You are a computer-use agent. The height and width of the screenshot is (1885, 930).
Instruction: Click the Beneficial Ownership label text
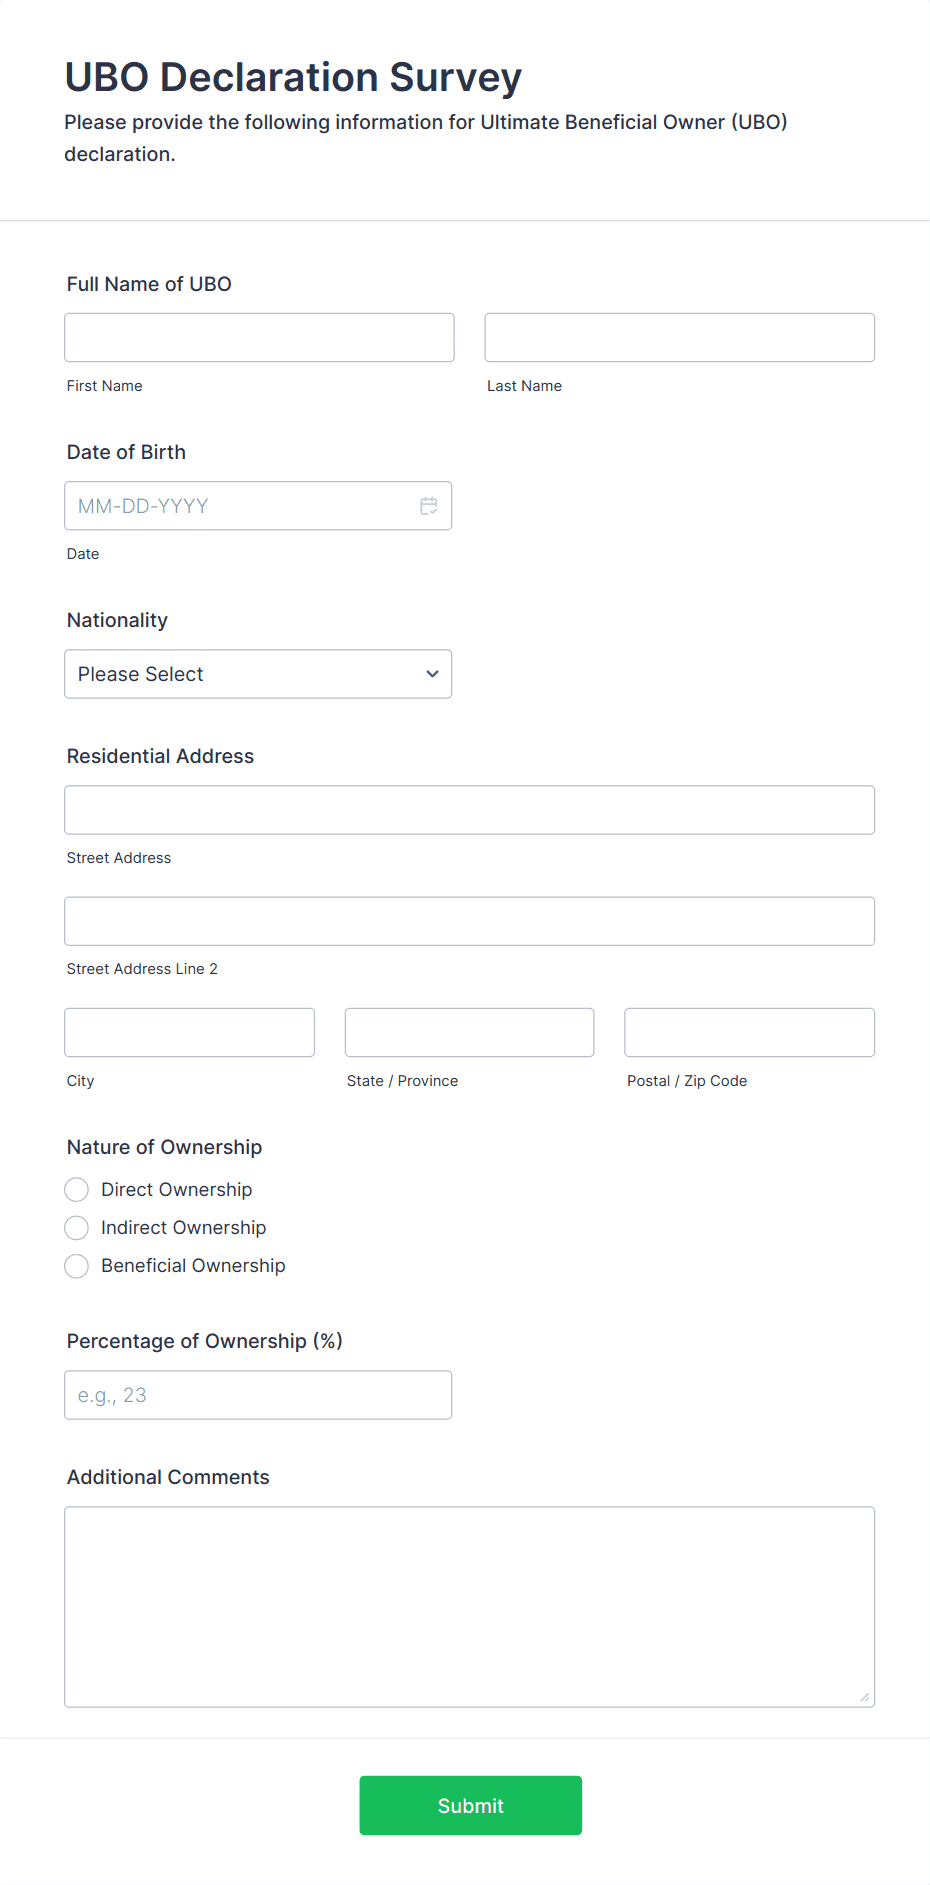[x=193, y=1266]
